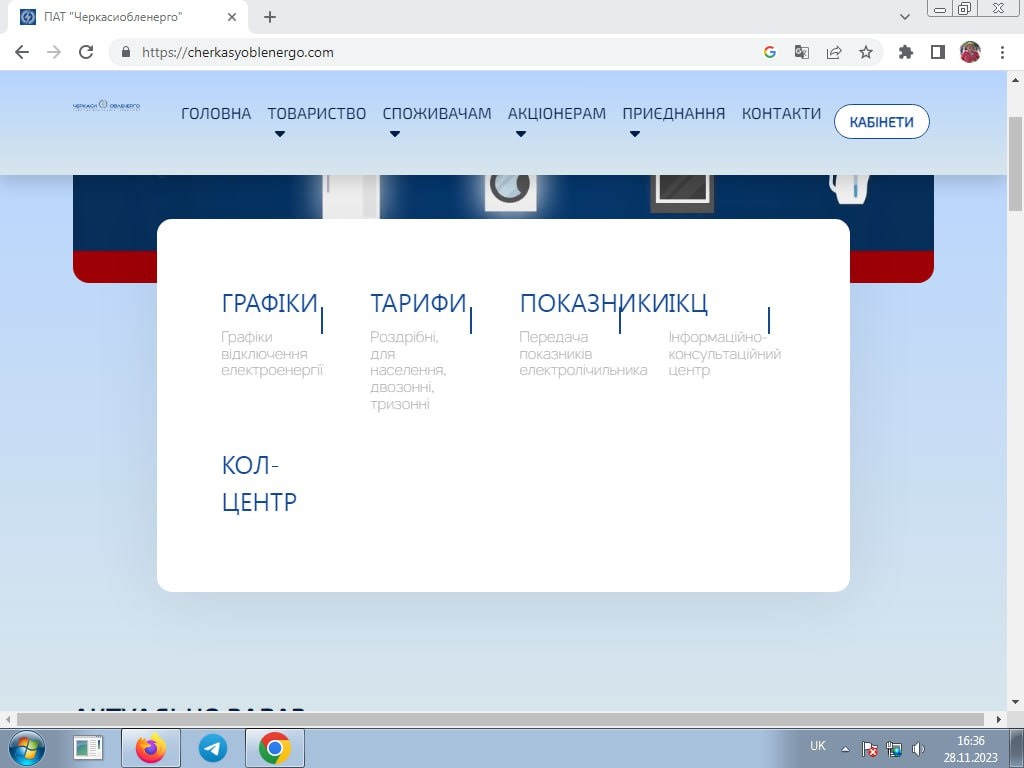Click the address bar URL field
Image resolution: width=1024 pixels, height=768 pixels.
[x=440, y=53]
